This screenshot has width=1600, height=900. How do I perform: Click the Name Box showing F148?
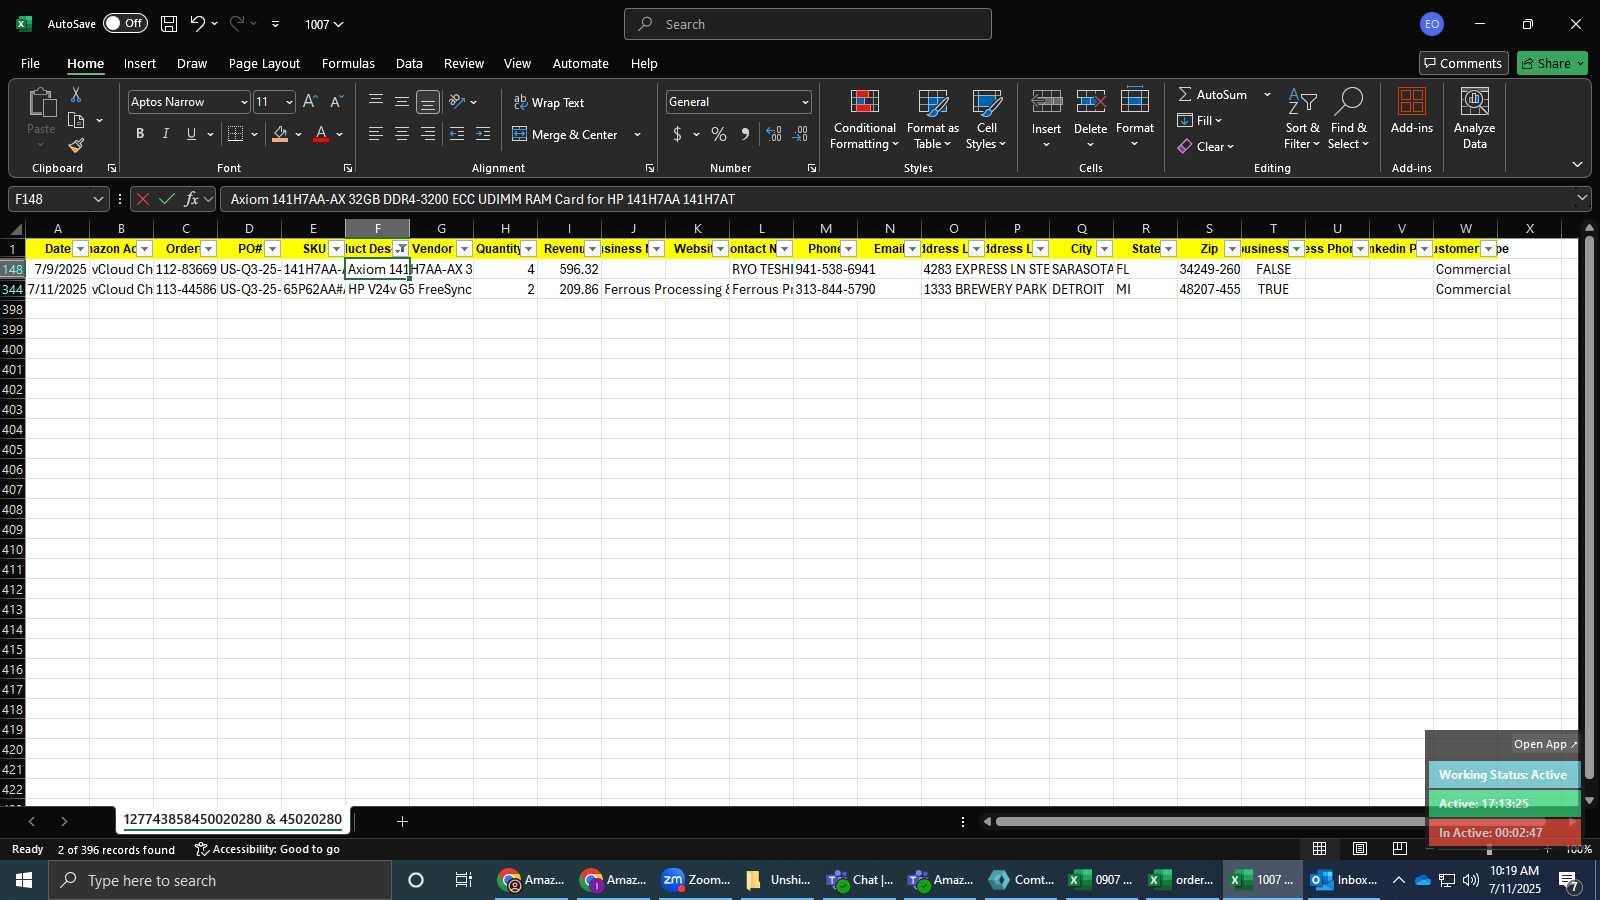coord(50,199)
